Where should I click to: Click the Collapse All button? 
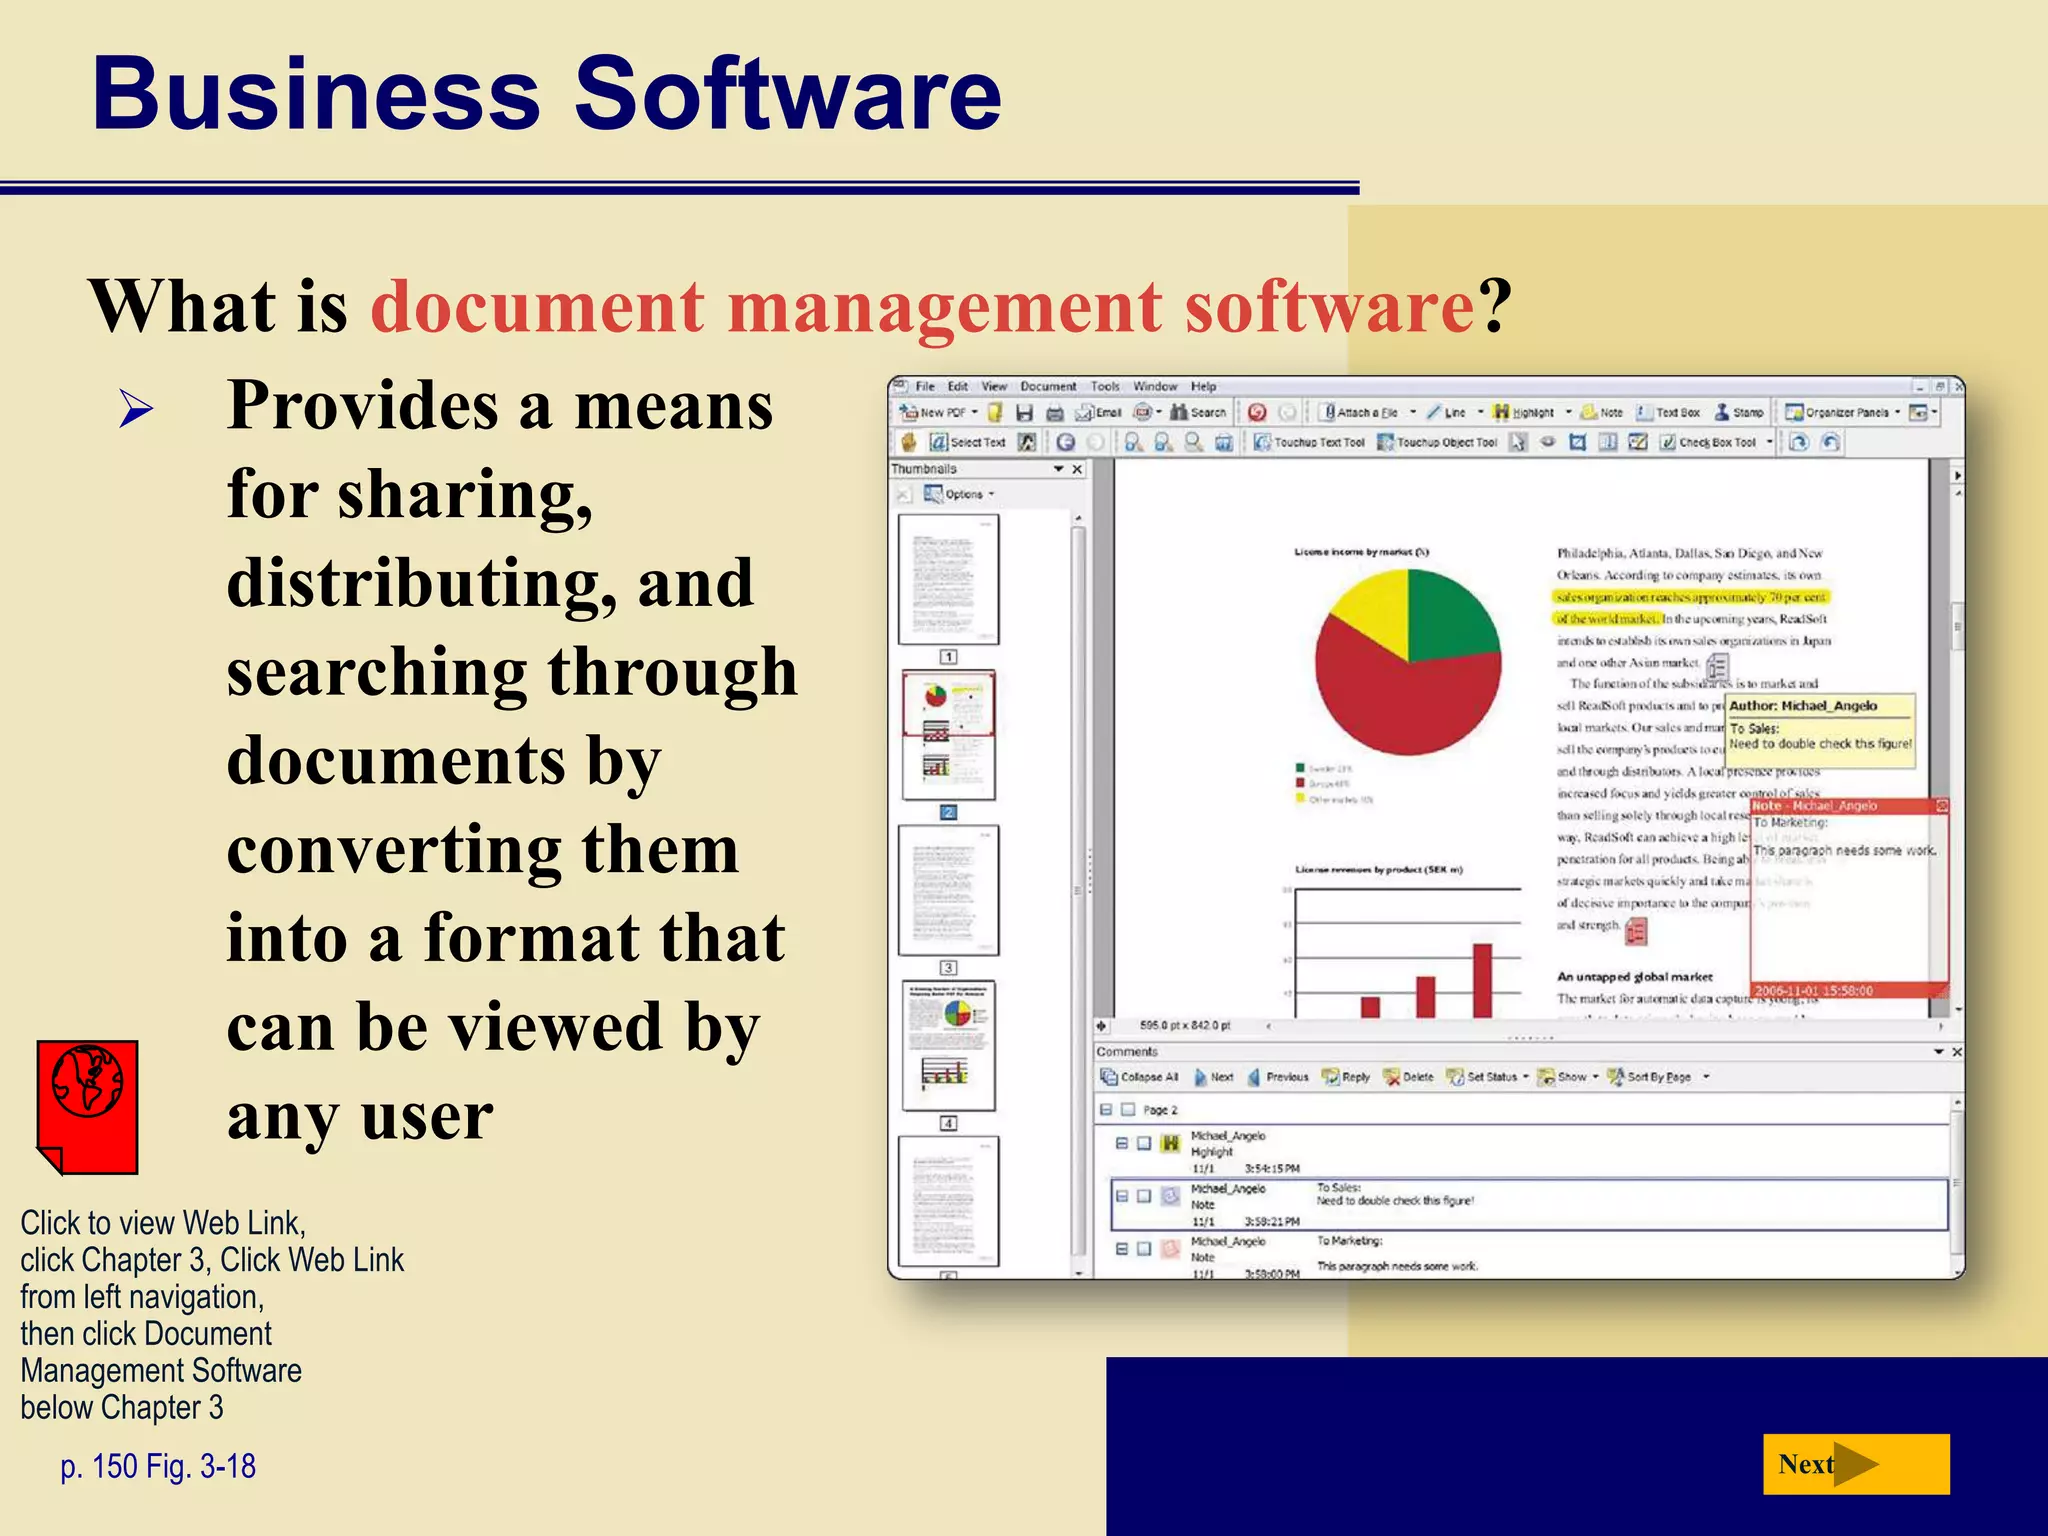(1139, 1077)
